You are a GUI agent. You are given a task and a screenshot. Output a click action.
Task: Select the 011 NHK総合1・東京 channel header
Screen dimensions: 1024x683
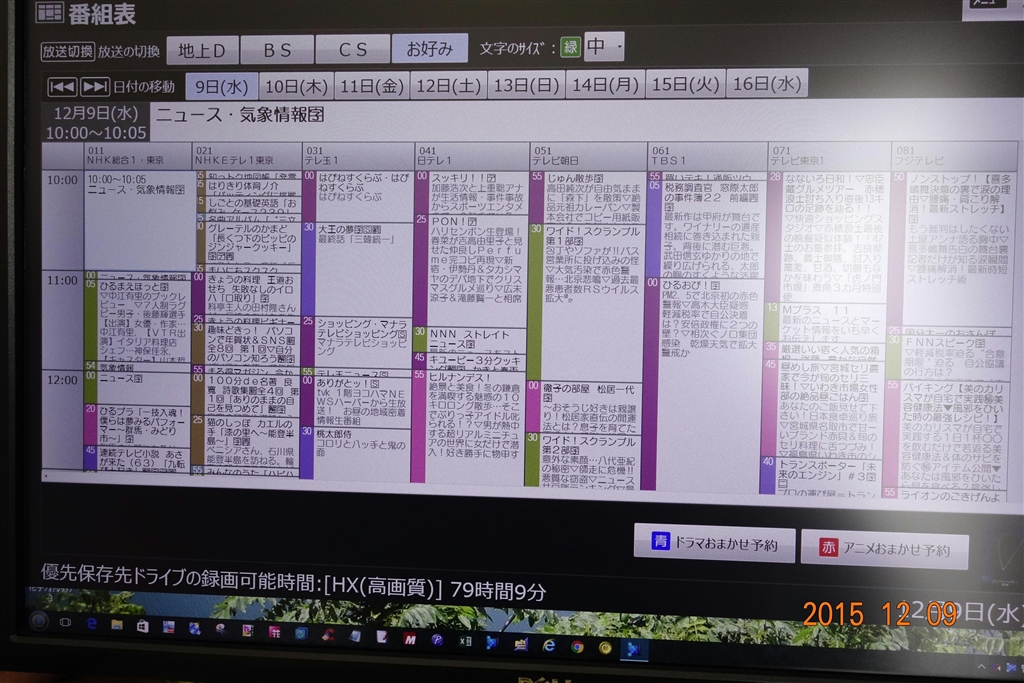138,155
